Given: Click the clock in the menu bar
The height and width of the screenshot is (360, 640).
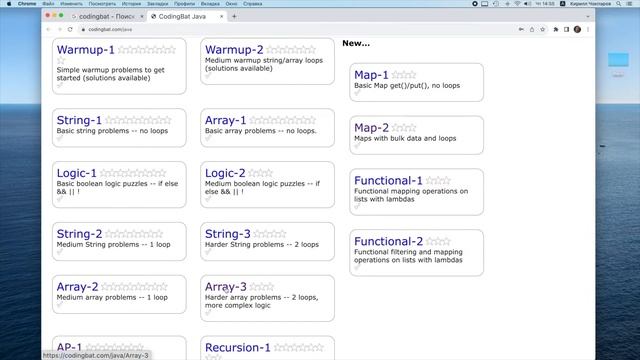Looking at the screenshot, I should point(545,4).
